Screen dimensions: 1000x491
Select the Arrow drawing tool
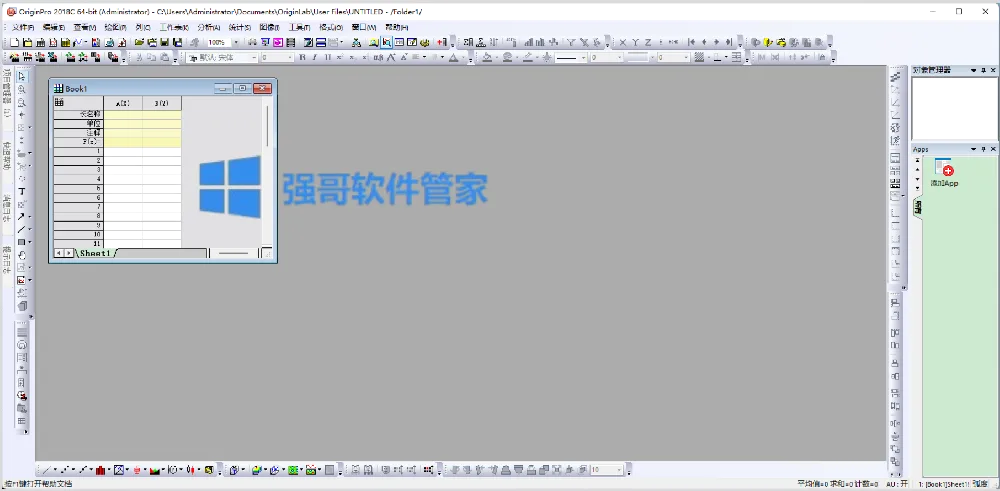(x=21, y=217)
